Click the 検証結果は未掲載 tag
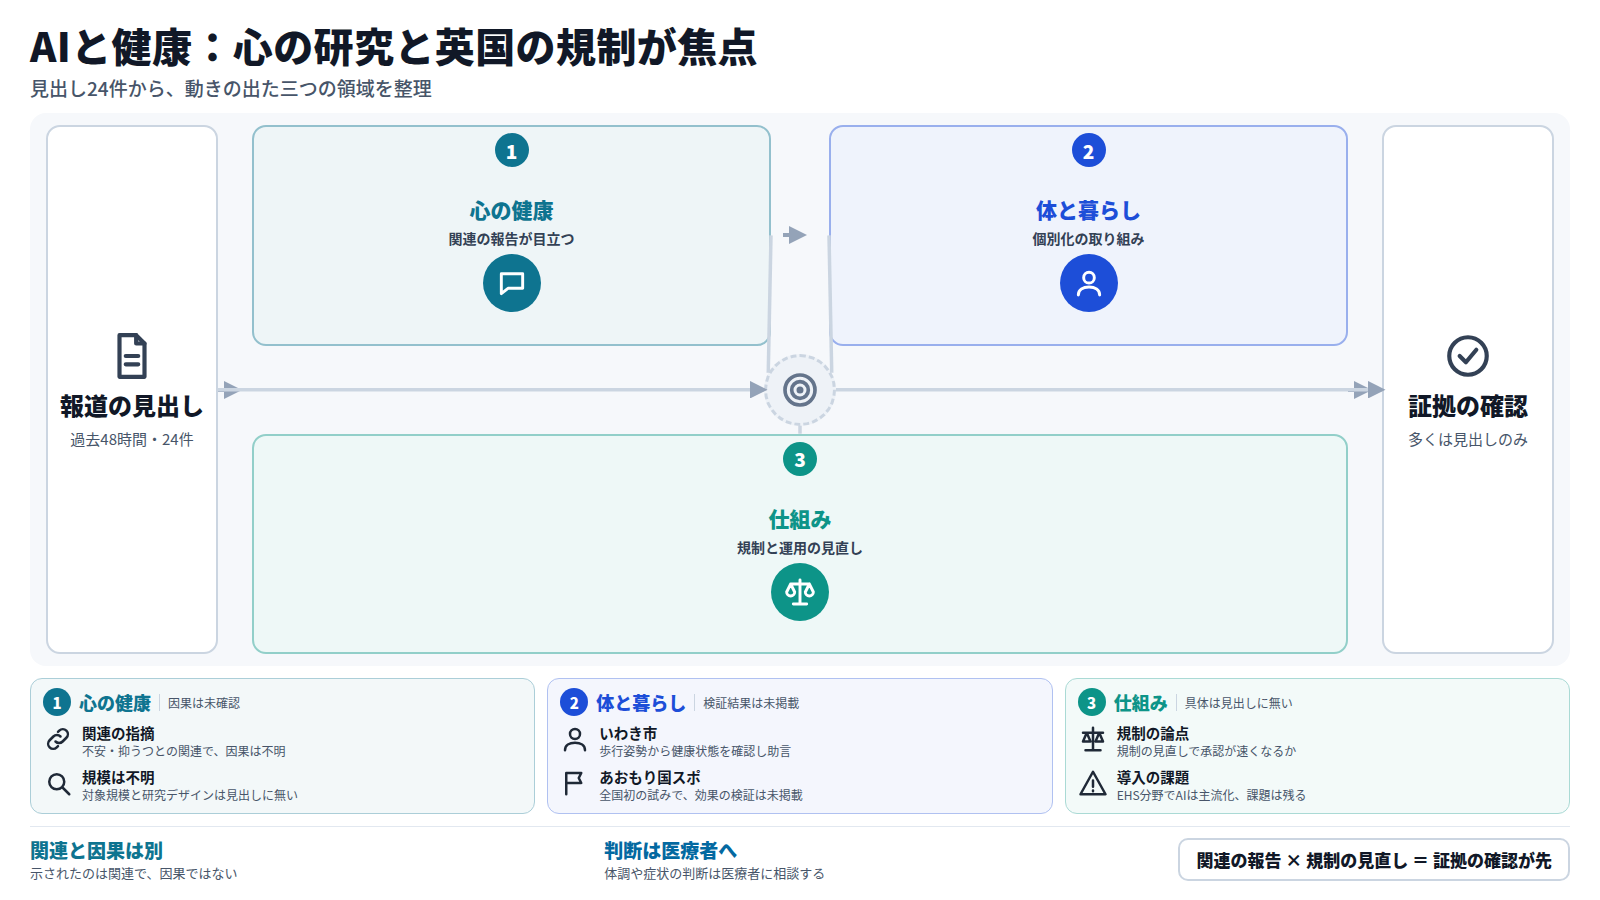The image size is (1600, 900). [x=751, y=703]
